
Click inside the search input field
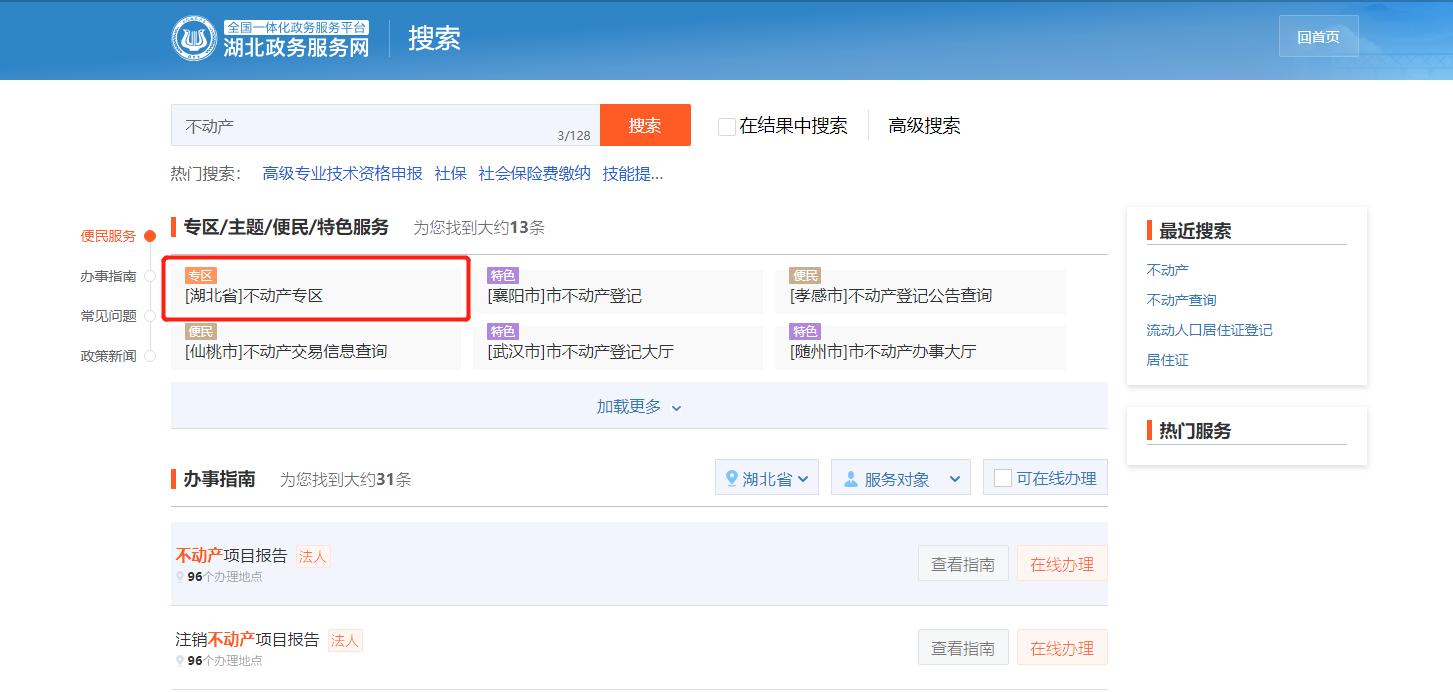[x=380, y=125]
